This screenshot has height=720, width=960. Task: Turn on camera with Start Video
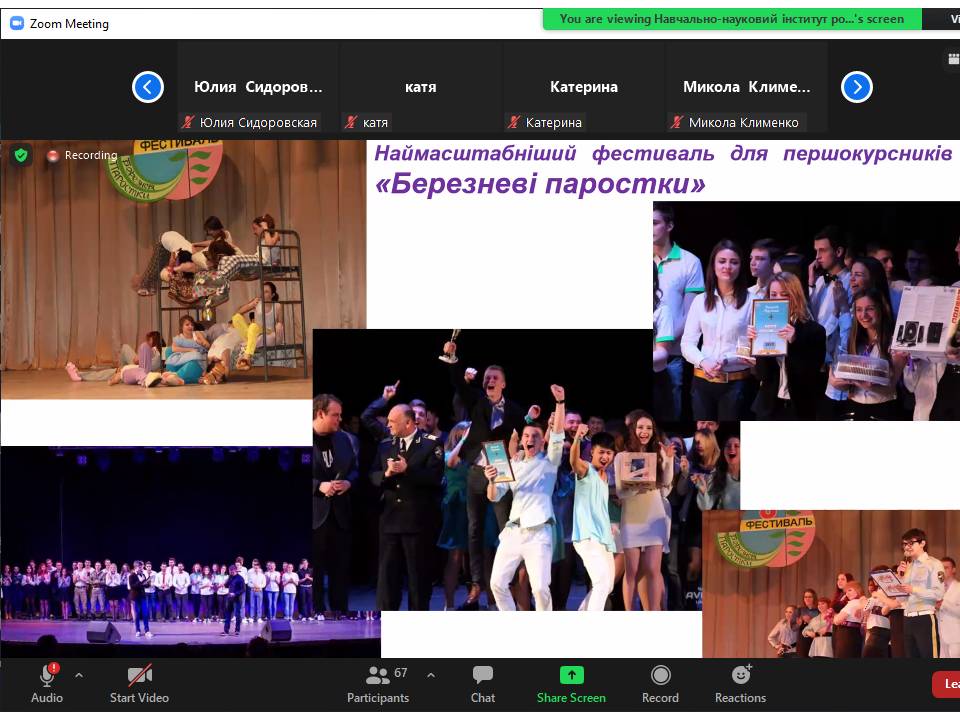click(x=139, y=682)
